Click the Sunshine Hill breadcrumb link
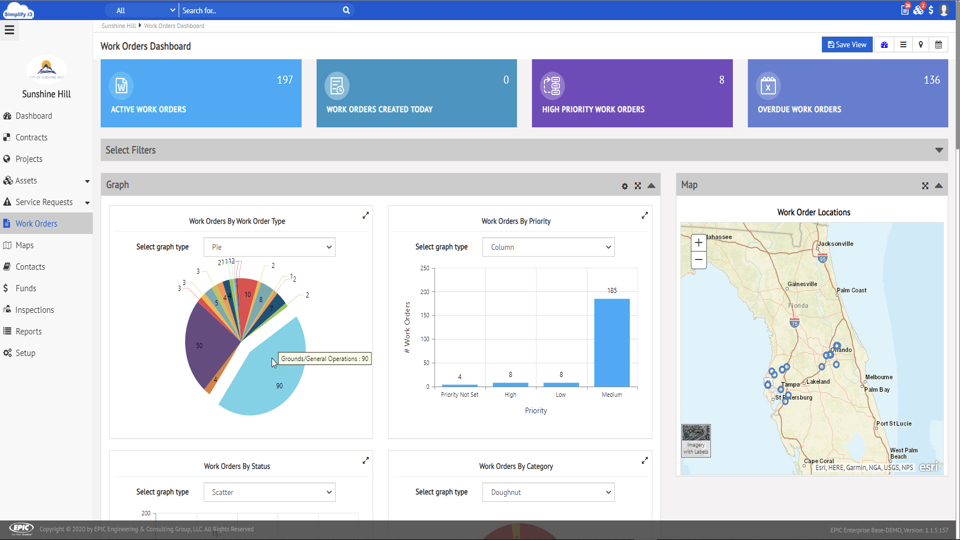 (x=118, y=26)
